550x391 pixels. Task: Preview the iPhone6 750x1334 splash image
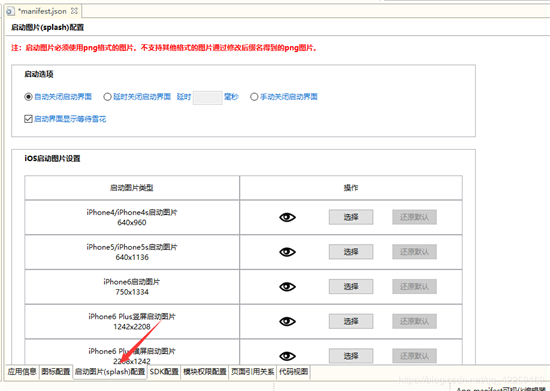tap(287, 287)
